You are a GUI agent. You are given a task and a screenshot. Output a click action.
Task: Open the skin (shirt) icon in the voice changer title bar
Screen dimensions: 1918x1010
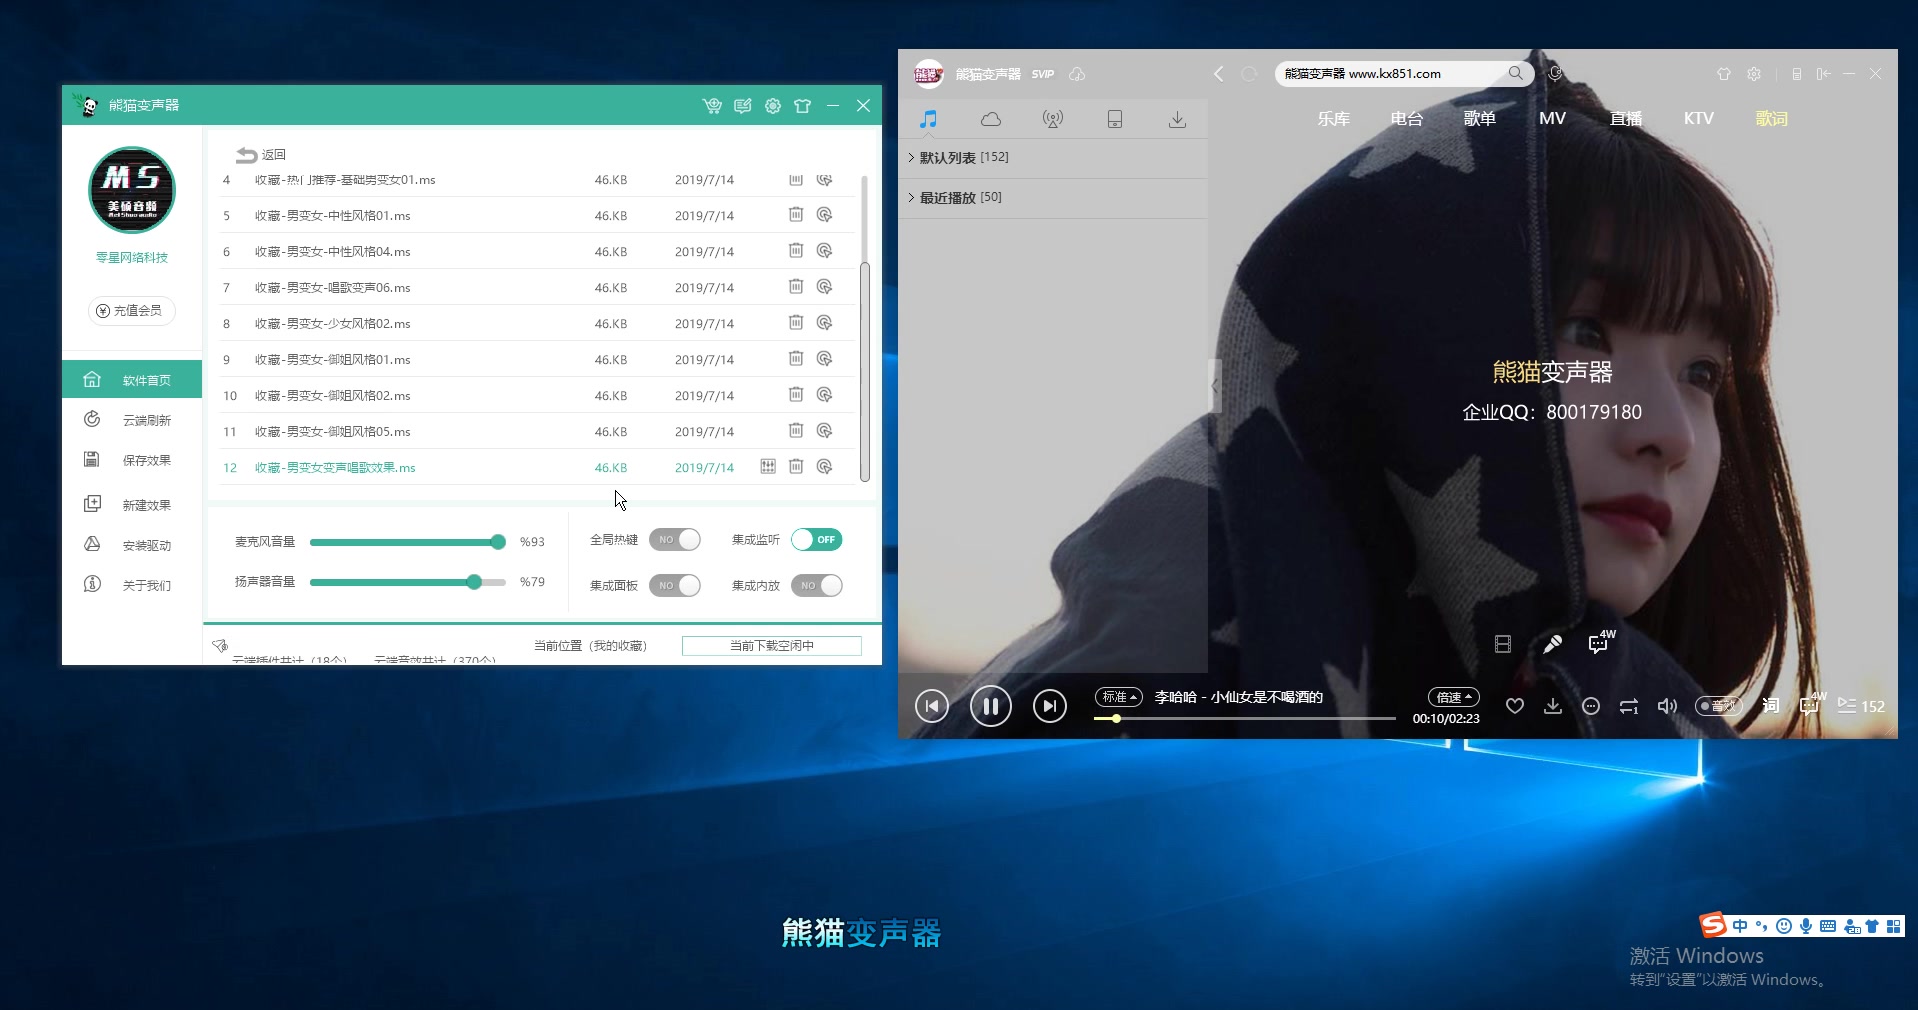click(x=802, y=106)
